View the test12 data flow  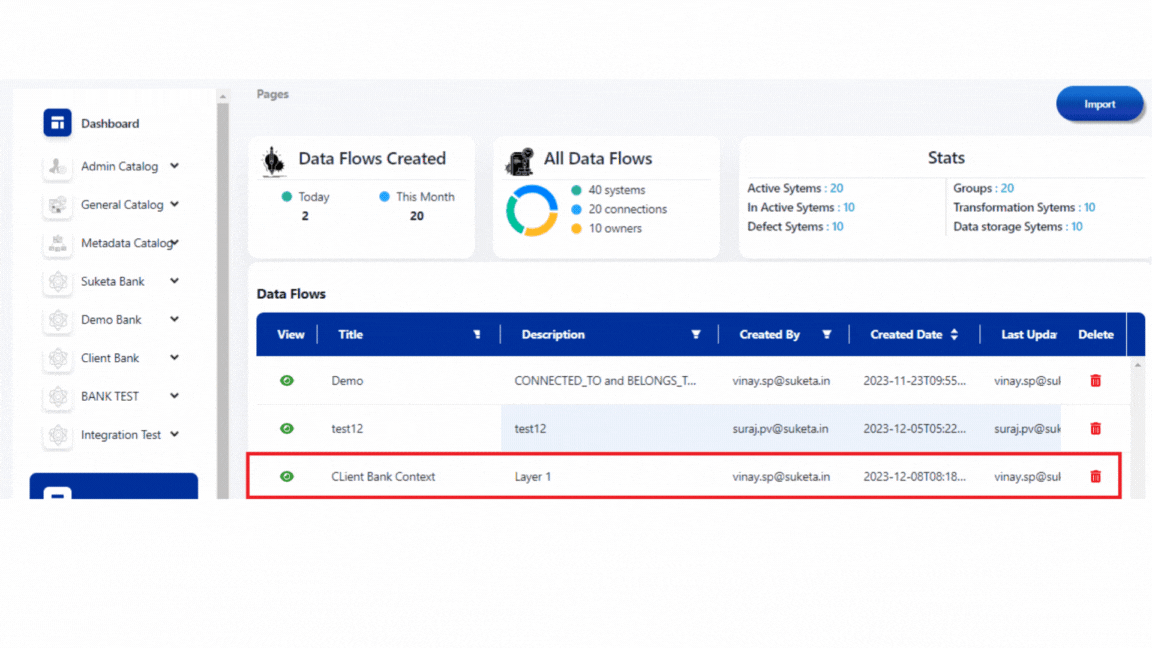[287, 429]
